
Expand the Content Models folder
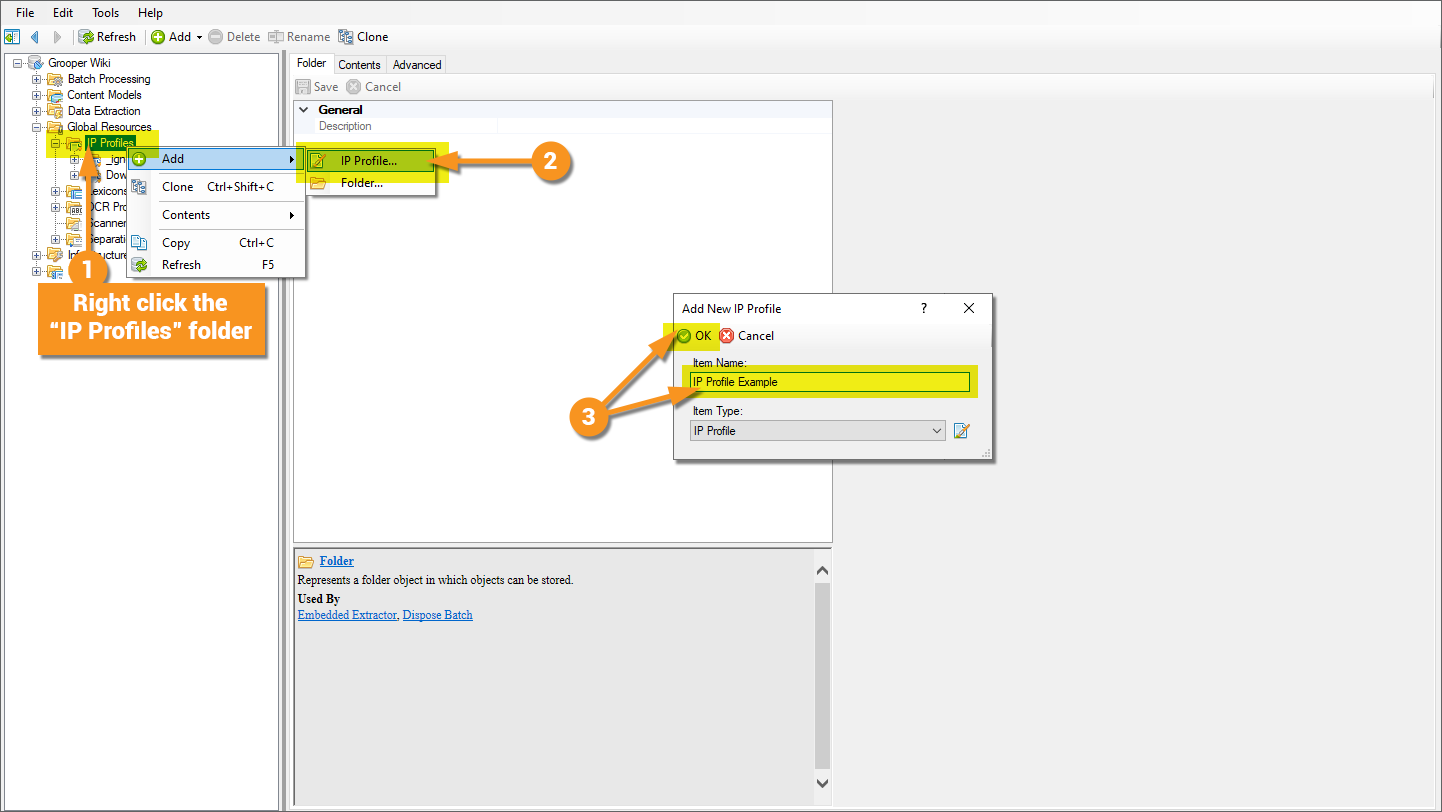[x=37, y=95]
